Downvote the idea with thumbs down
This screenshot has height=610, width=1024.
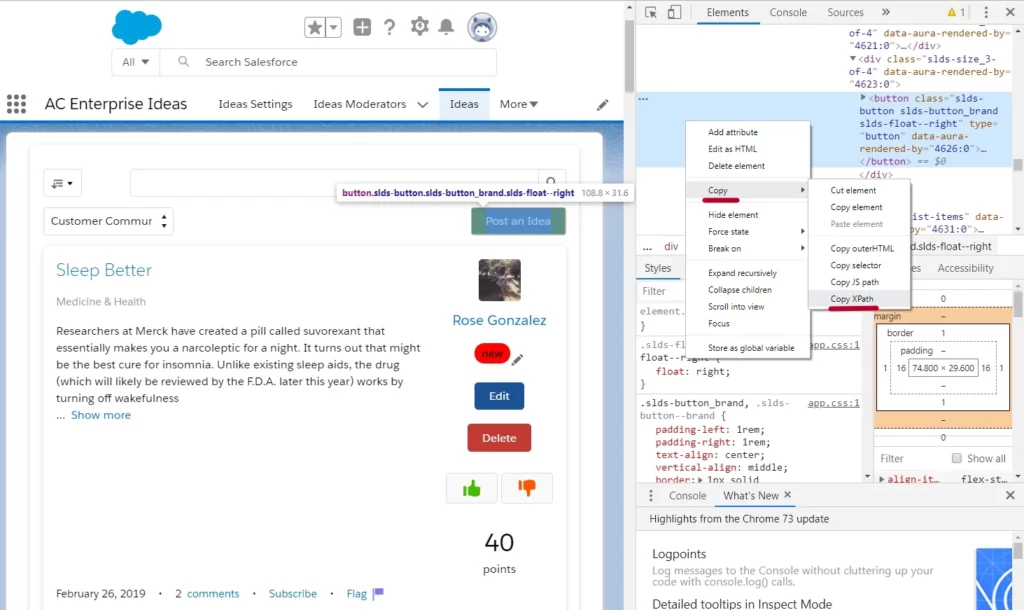coord(527,488)
